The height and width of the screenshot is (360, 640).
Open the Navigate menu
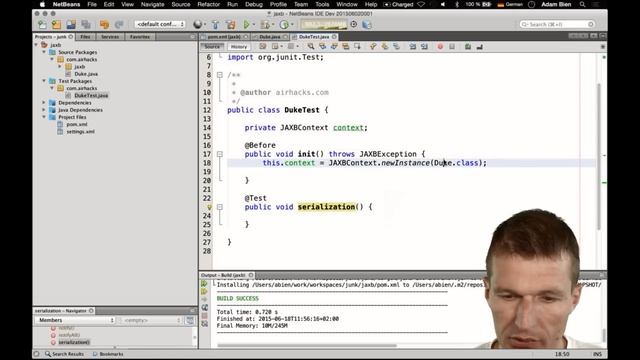pos(153,4)
